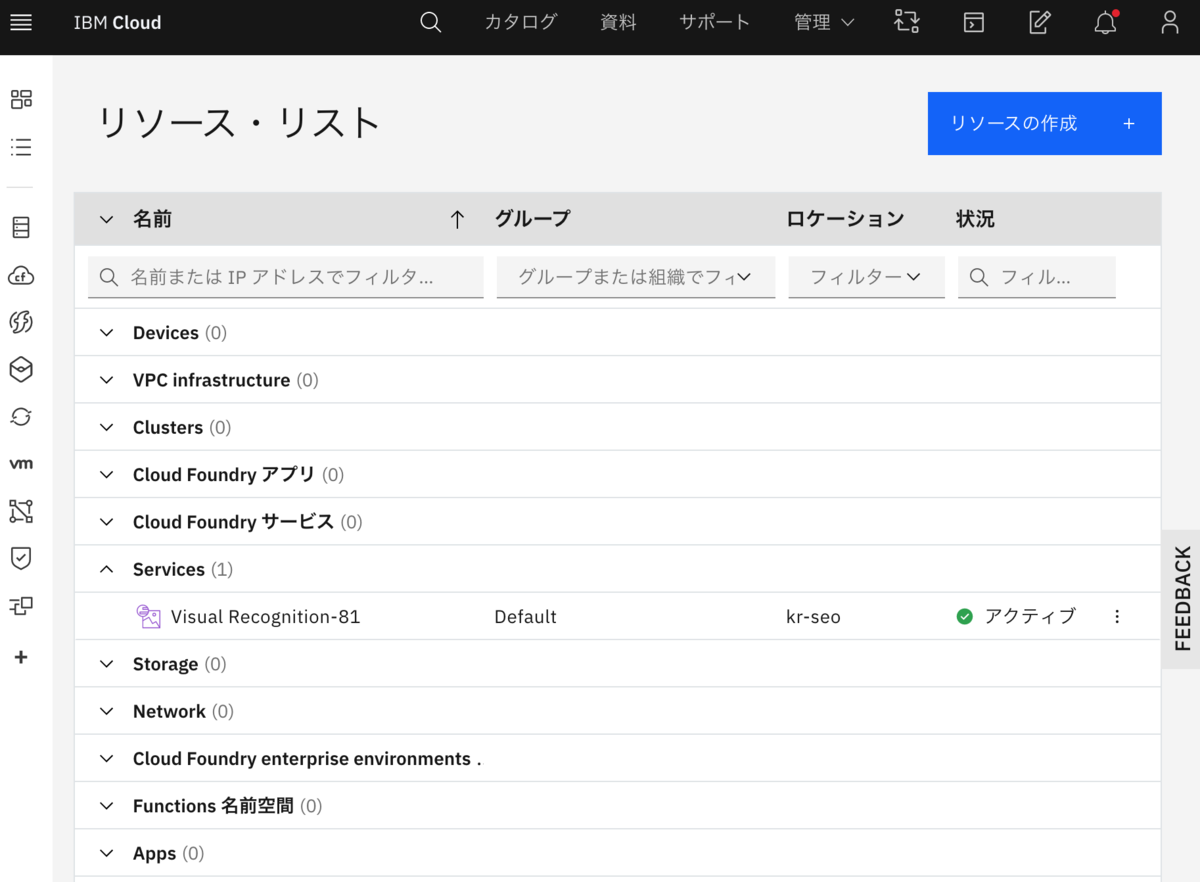The width and height of the screenshot is (1200, 882).
Task: Open the グループ filter dropdown
Action: point(635,277)
